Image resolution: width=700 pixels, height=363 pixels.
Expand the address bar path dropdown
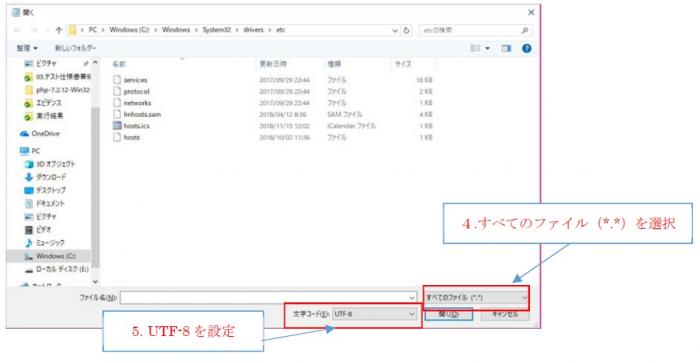[x=395, y=30]
